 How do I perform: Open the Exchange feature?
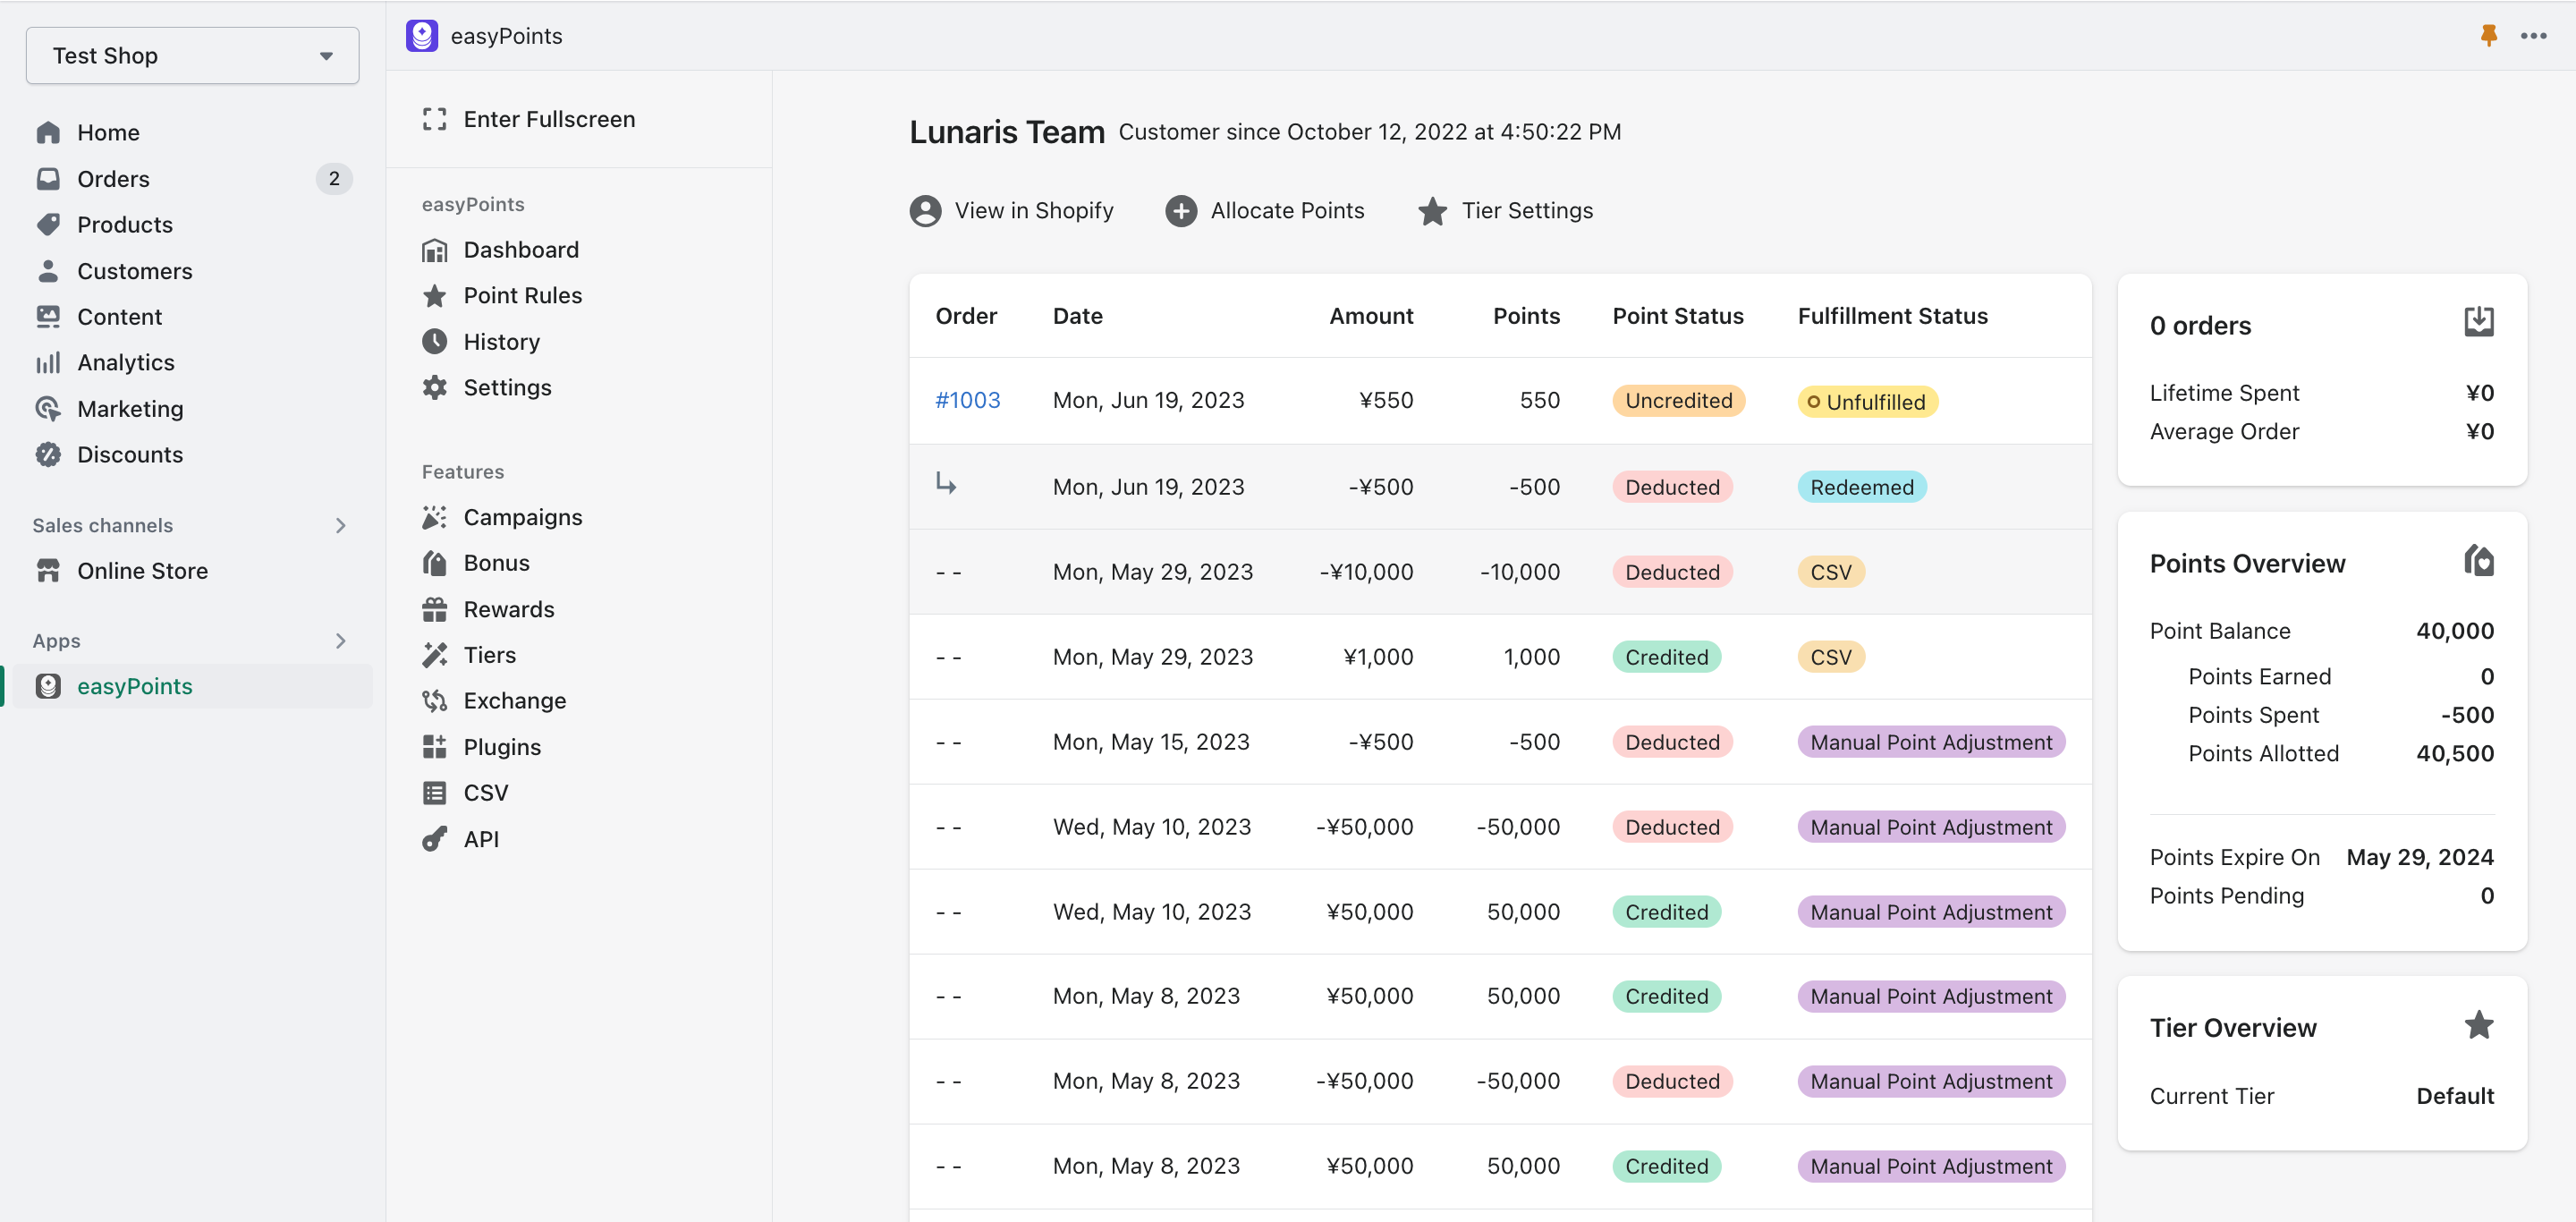pyautogui.click(x=515, y=701)
